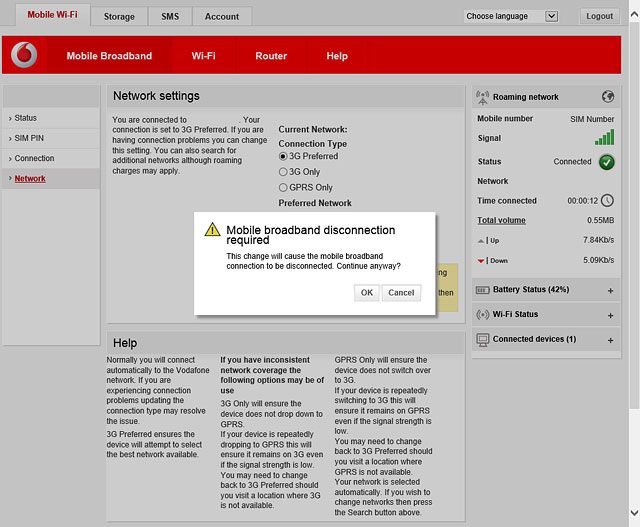640x527 pixels.
Task: Click the roaming network antenna icon
Action: click(x=482, y=97)
